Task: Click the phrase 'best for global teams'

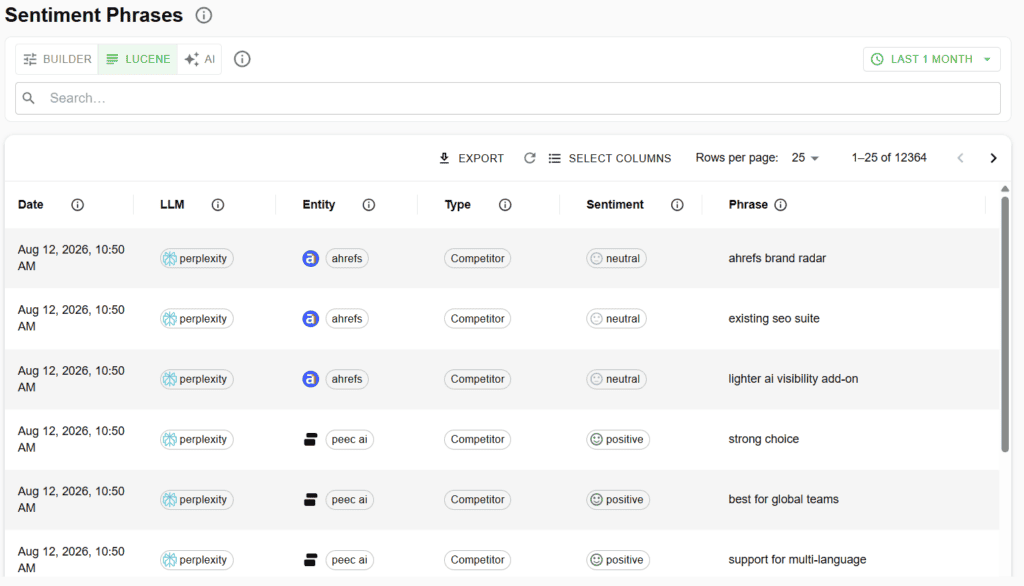Action: [x=784, y=499]
